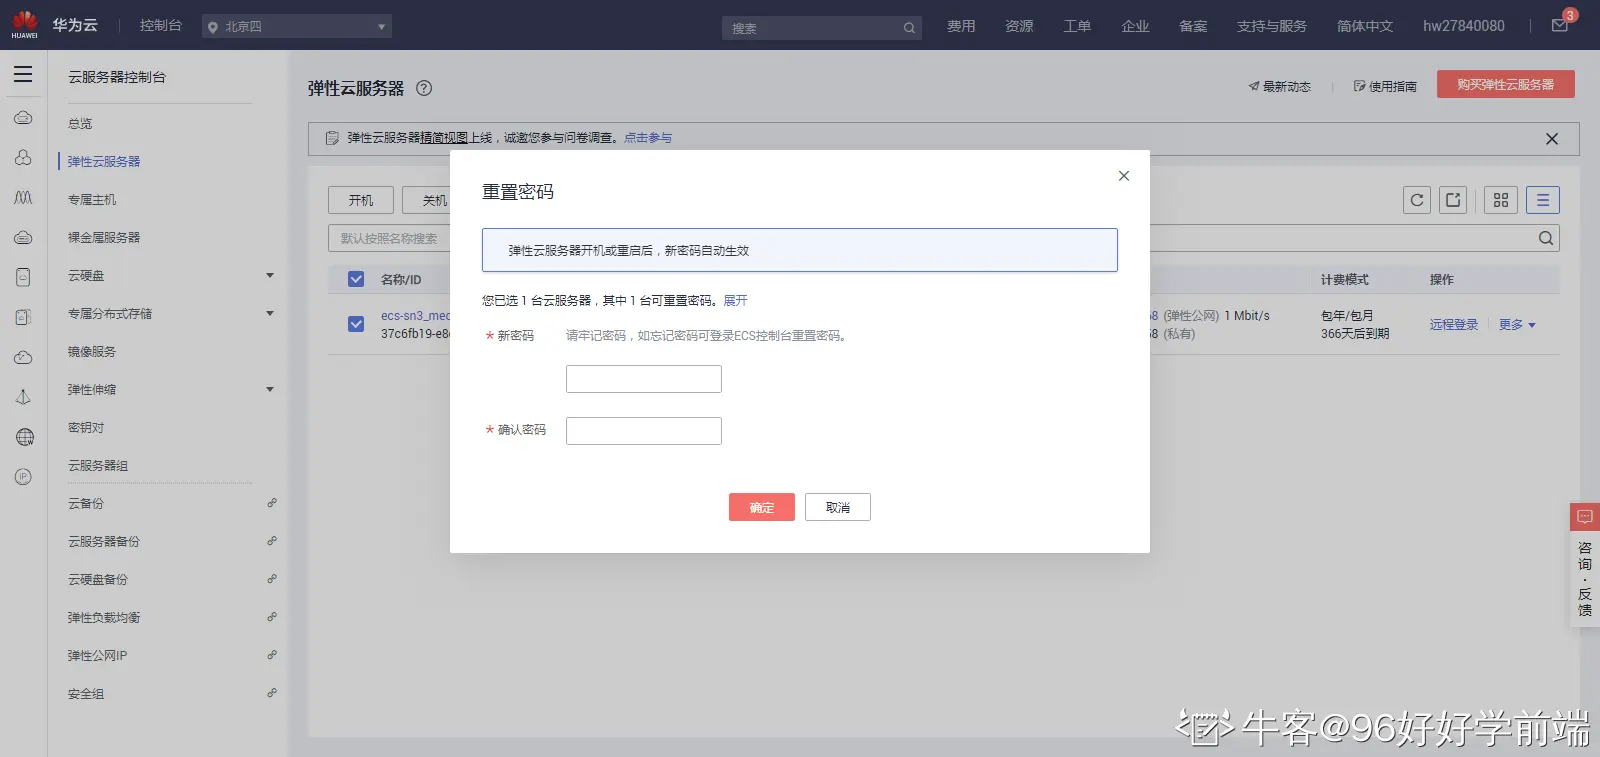Click the 新密码 input field
The height and width of the screenshot is (757, 1600).
coord(644,379)
